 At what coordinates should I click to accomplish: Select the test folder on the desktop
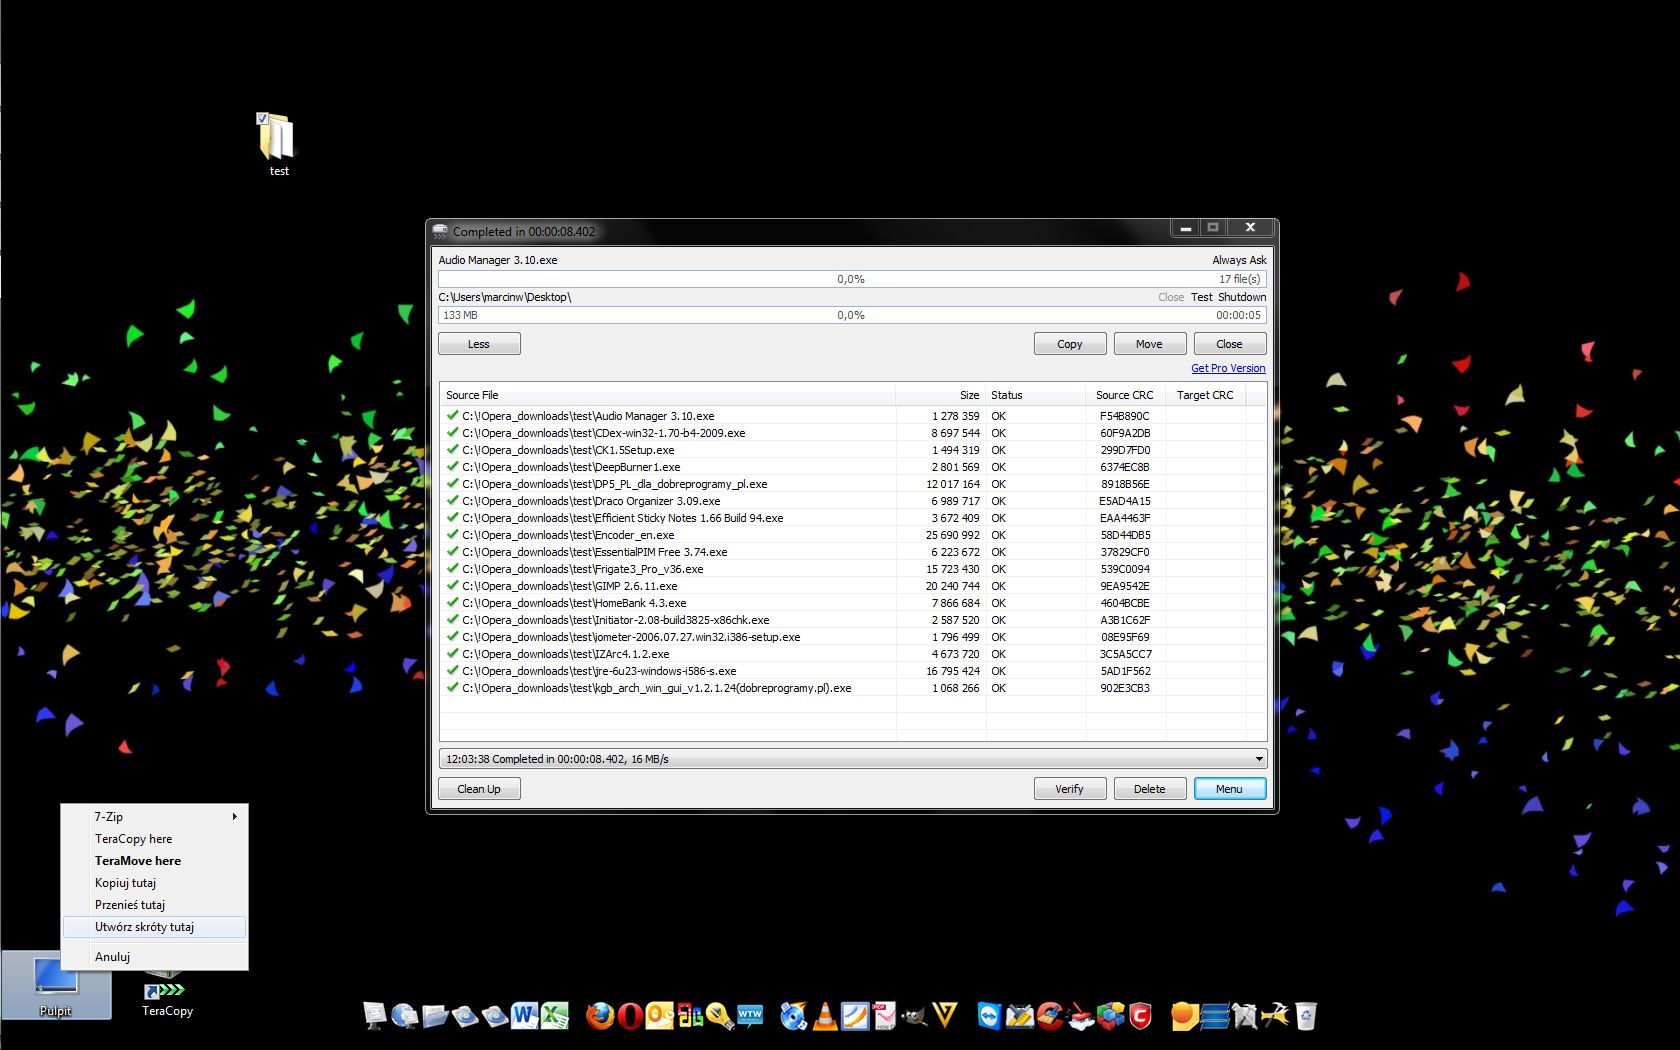click(278, 145)
